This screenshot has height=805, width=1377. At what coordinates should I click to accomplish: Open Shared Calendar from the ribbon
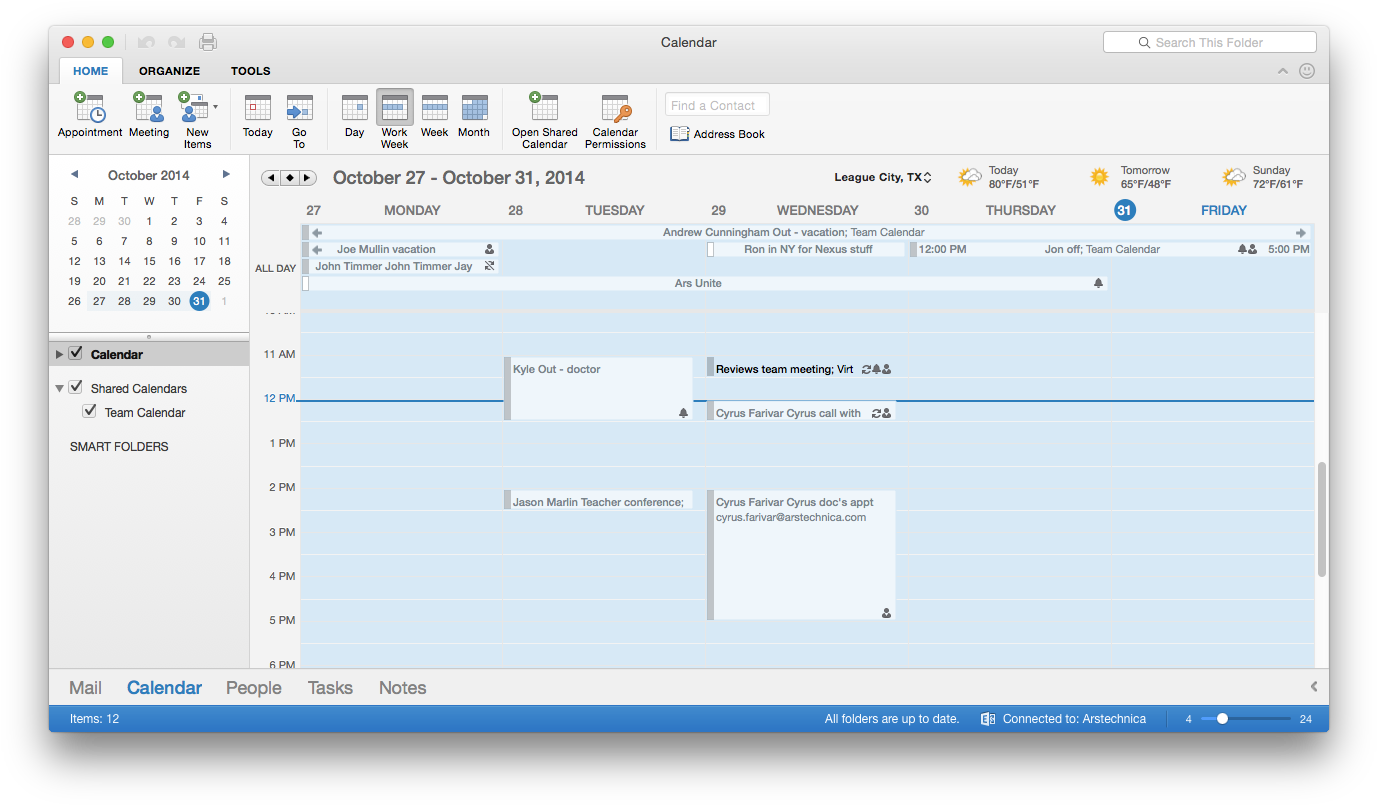tap(544, 108)
